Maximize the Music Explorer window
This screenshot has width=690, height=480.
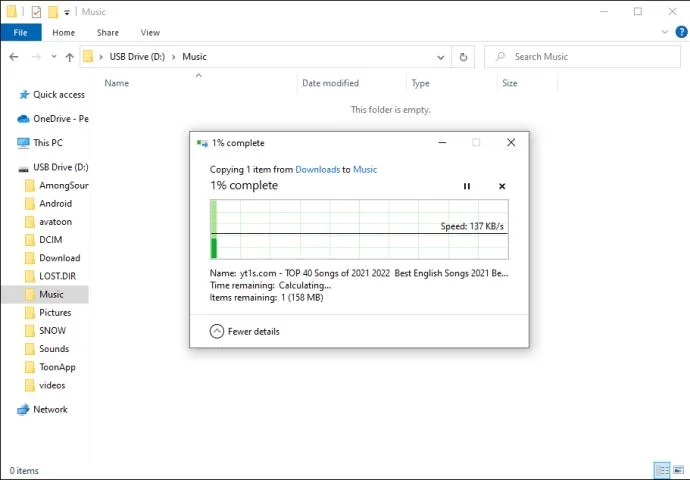638,12
